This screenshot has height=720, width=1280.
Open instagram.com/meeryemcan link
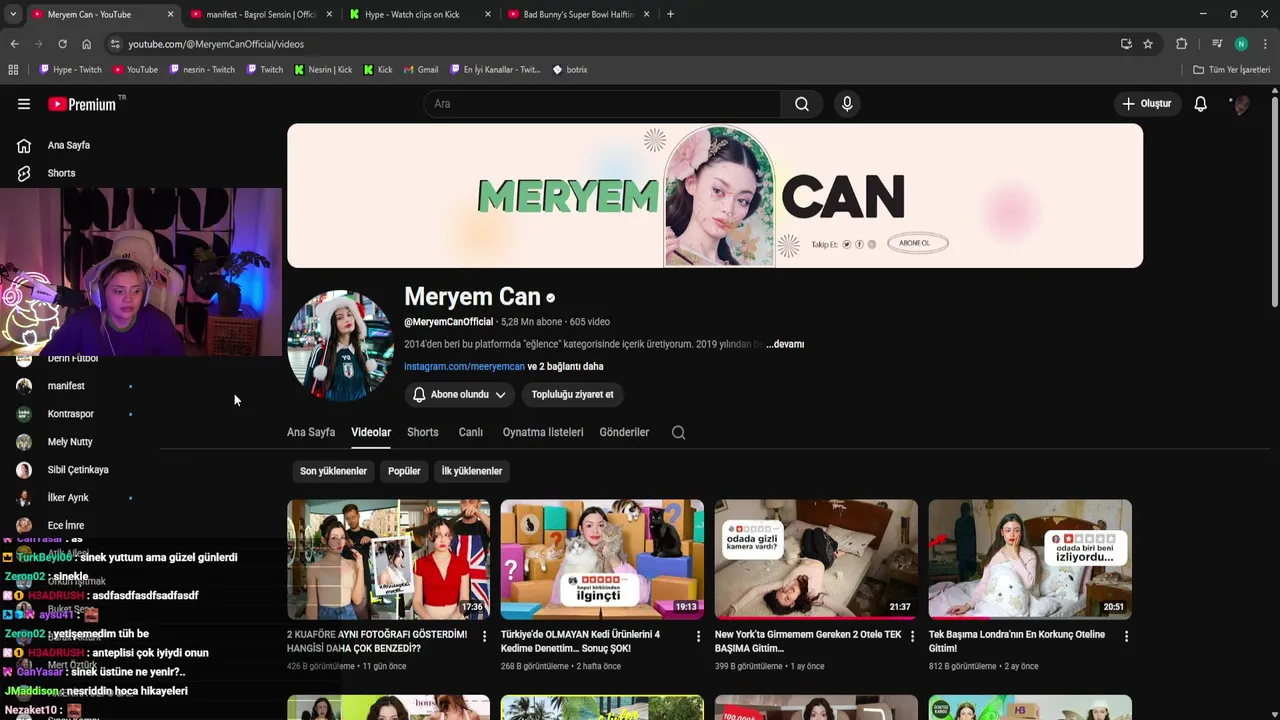(x=464, y=366)
